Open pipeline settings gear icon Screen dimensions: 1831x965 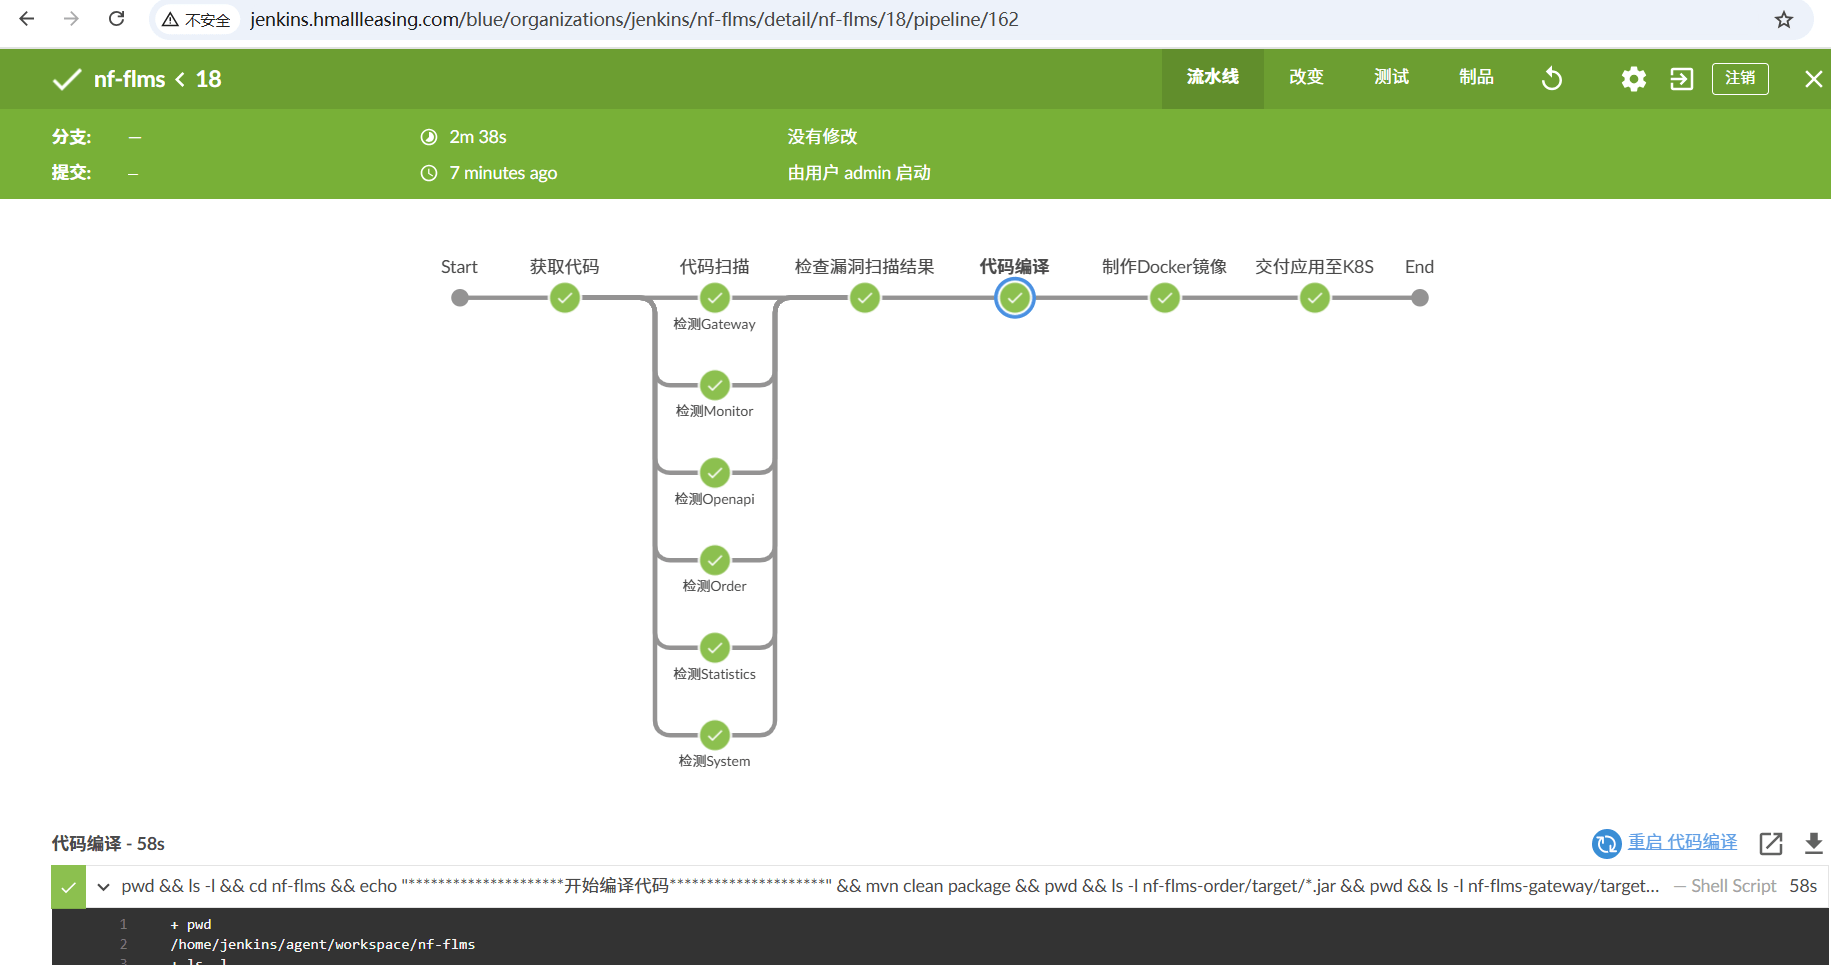coord(1633,79)
